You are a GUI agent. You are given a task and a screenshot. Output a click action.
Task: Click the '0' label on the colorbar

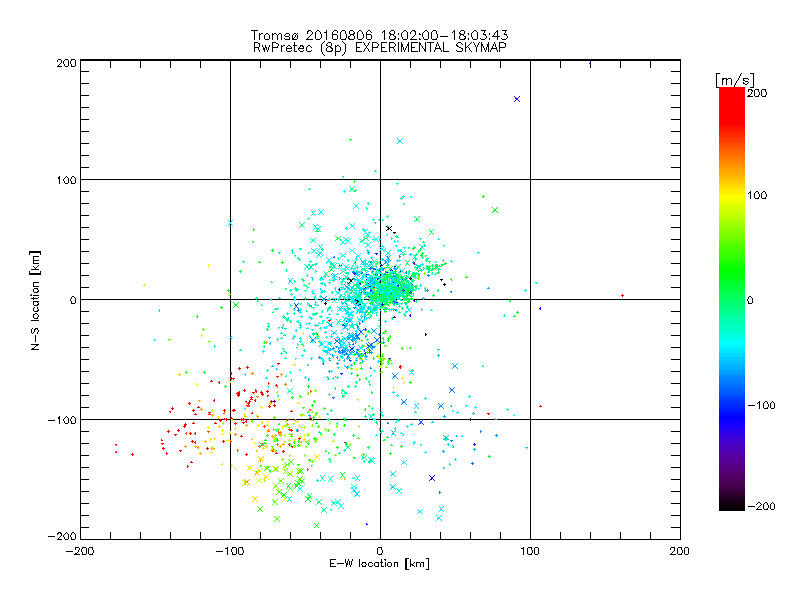(x=750, y=301)
